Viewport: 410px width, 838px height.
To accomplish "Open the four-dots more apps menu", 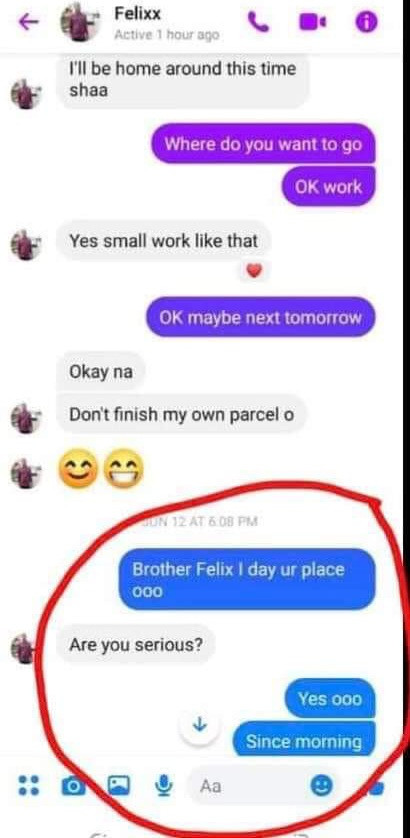I will [28, 786].
